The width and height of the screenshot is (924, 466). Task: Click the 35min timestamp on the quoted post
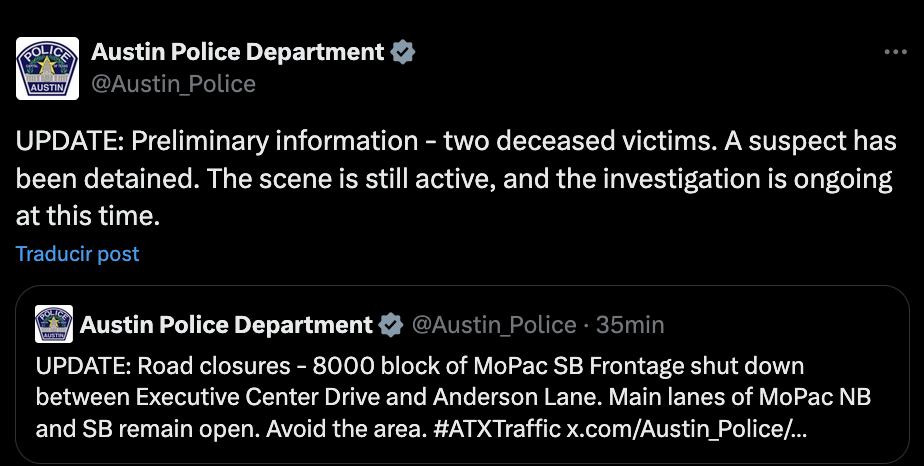[x=630, y=325]
